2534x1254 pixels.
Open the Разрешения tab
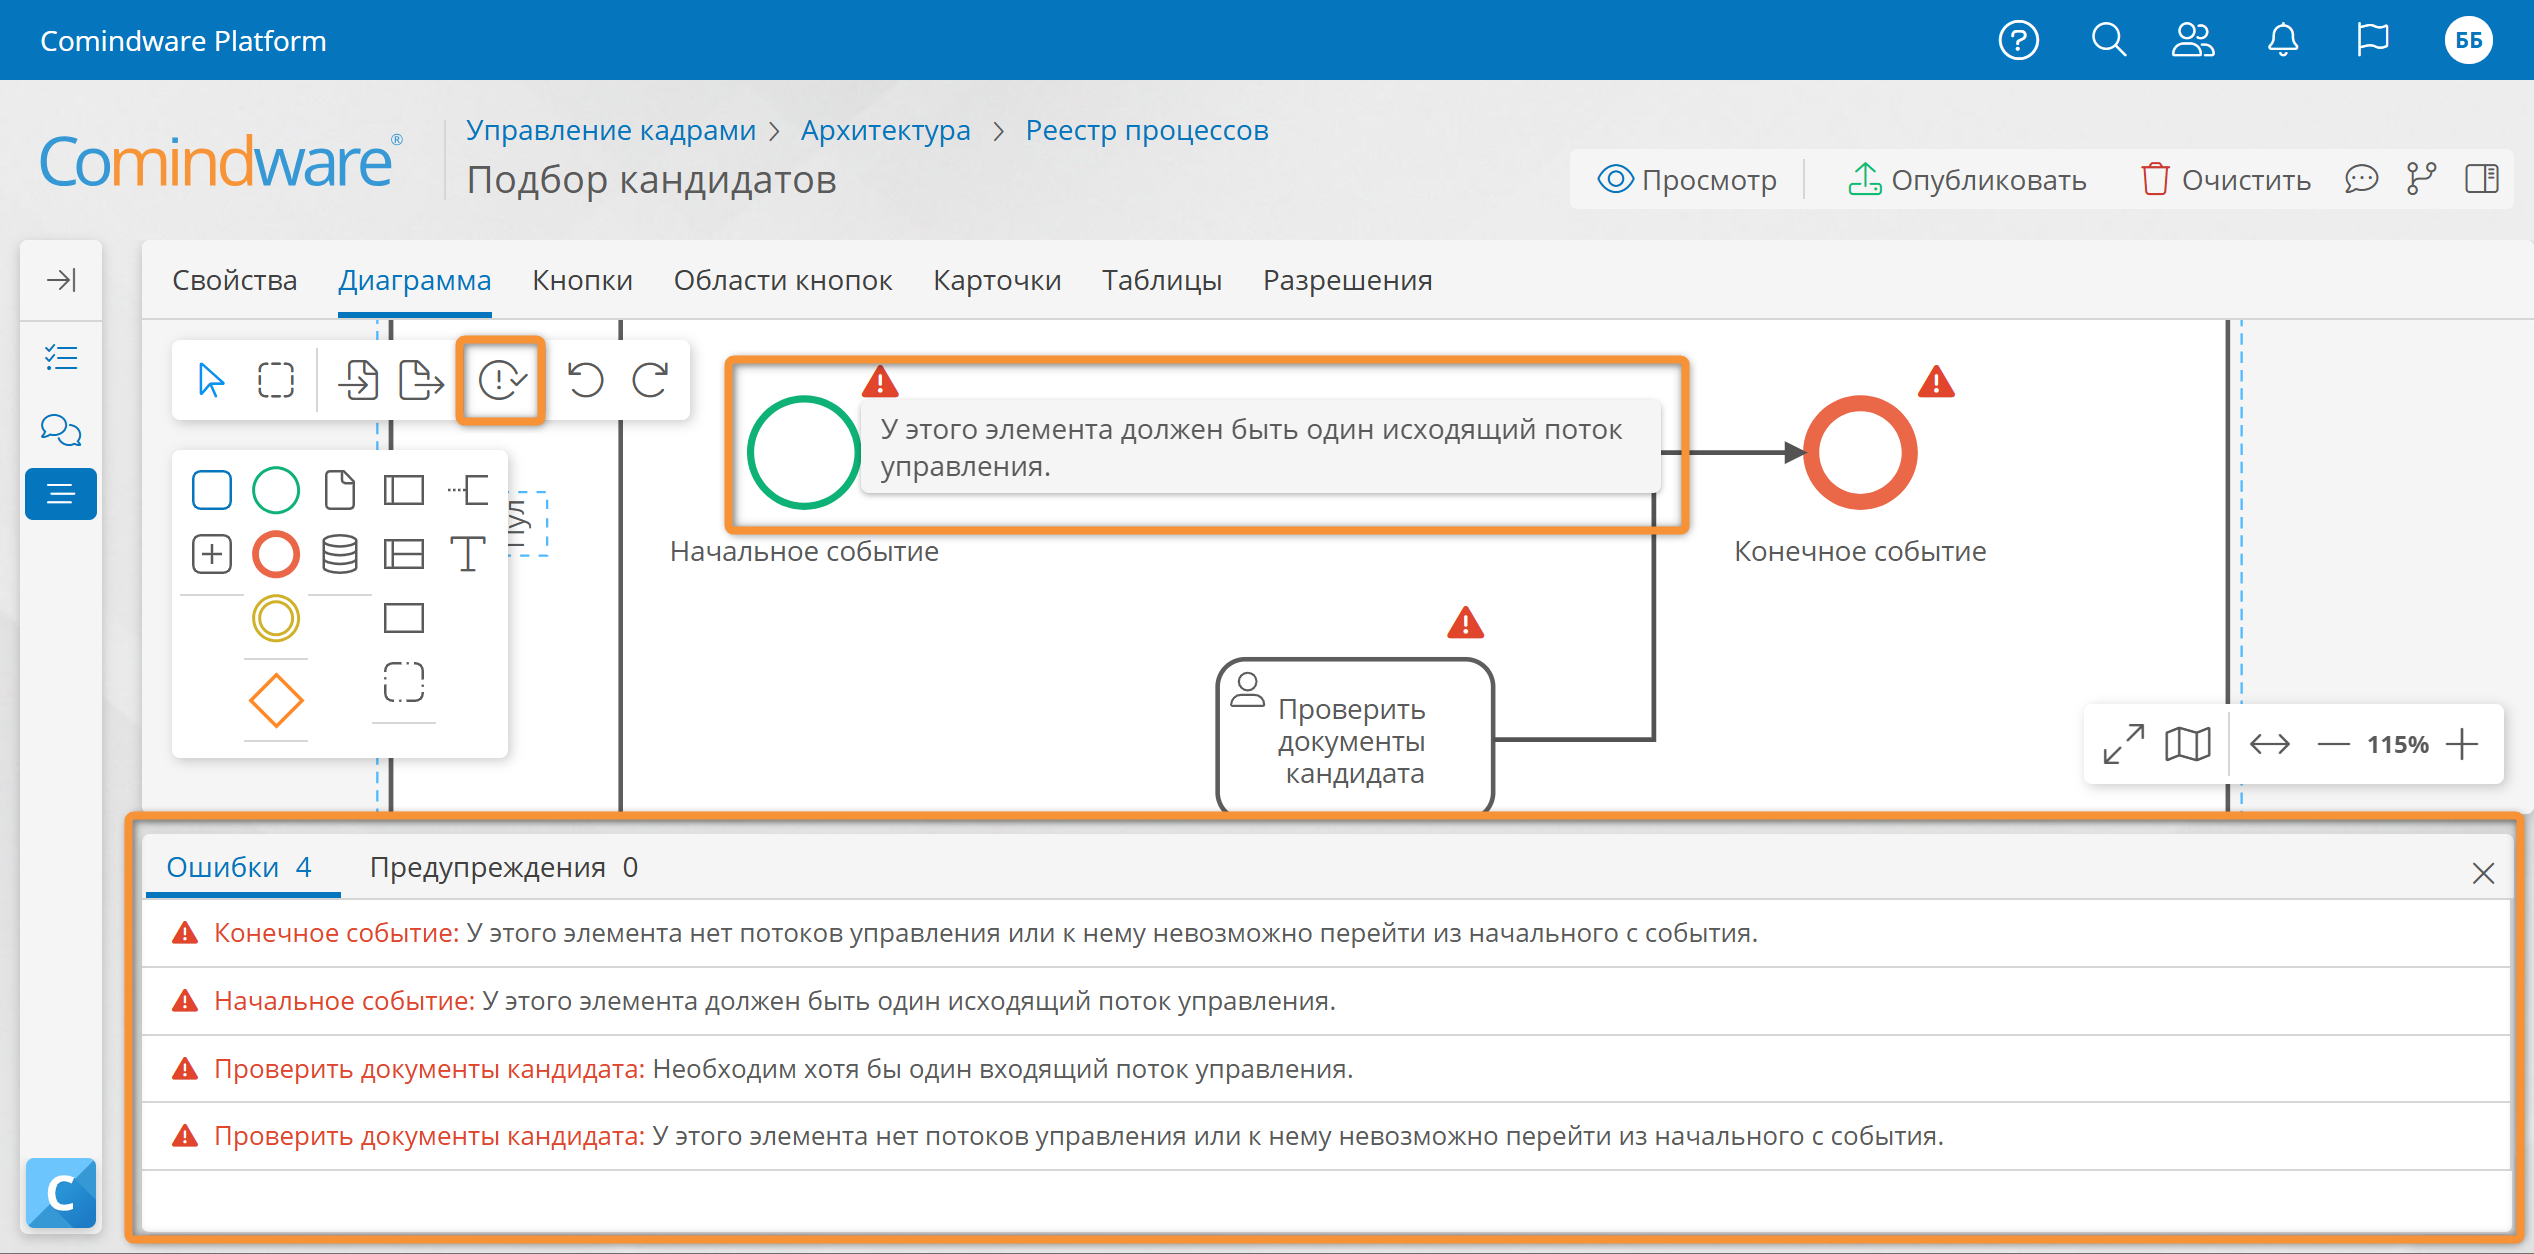[x=1348, y=280]
